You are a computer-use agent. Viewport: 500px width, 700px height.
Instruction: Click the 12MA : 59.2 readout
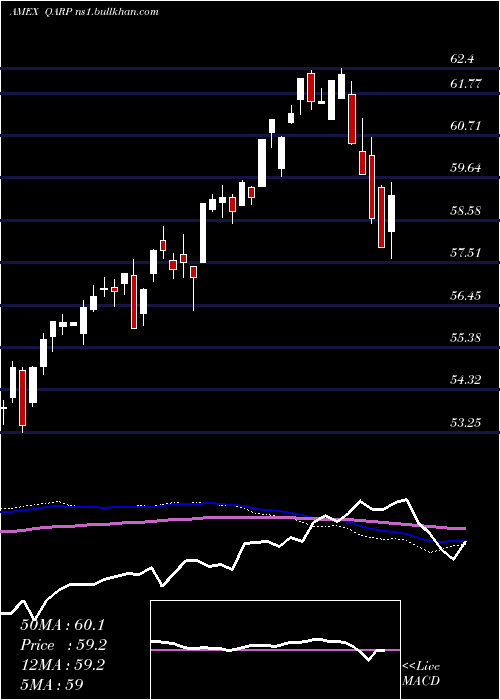62,665
